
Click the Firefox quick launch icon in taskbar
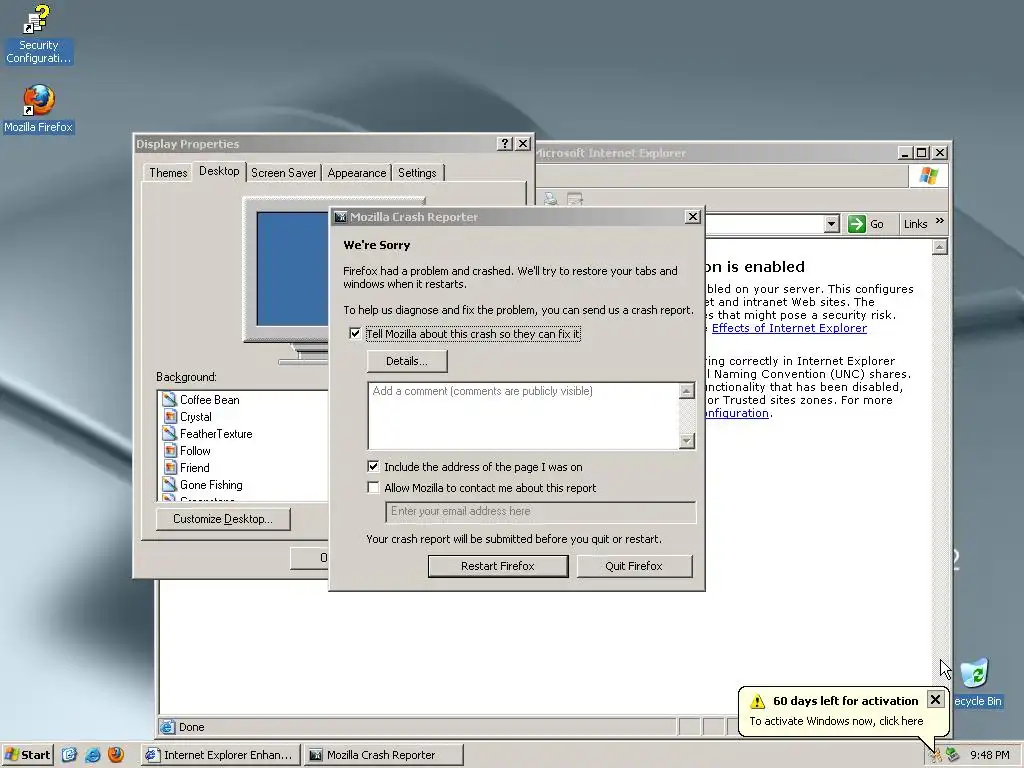116,754
